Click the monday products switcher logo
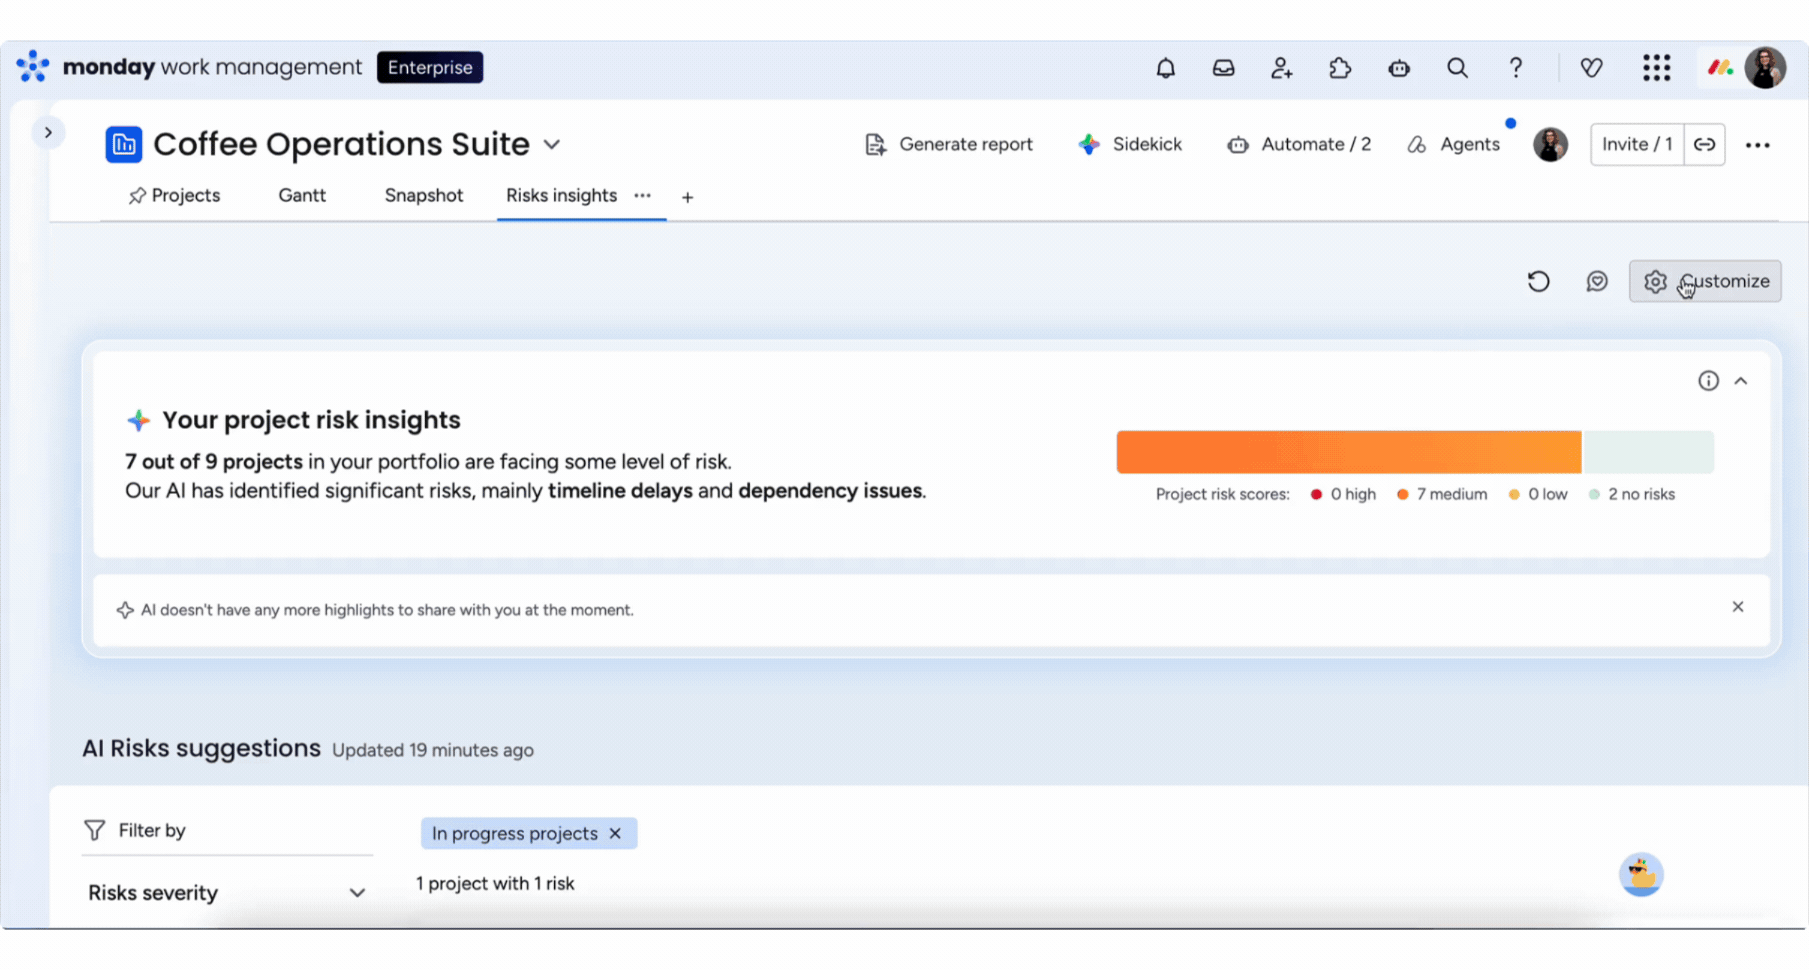 pos(1720,68)
